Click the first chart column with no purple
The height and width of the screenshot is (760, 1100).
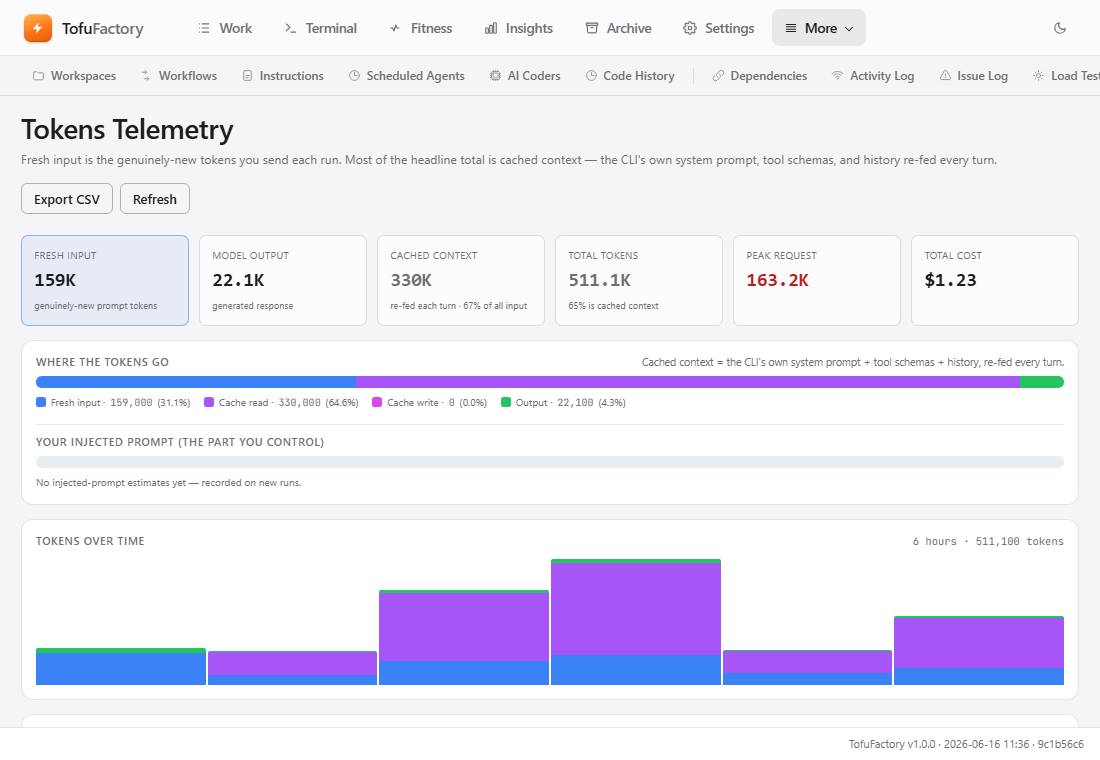121,667
